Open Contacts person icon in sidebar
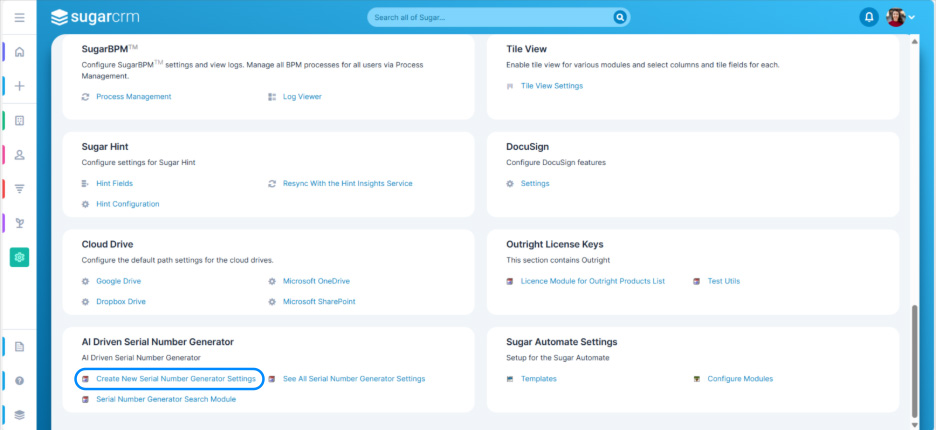 [x=19, y=155]
